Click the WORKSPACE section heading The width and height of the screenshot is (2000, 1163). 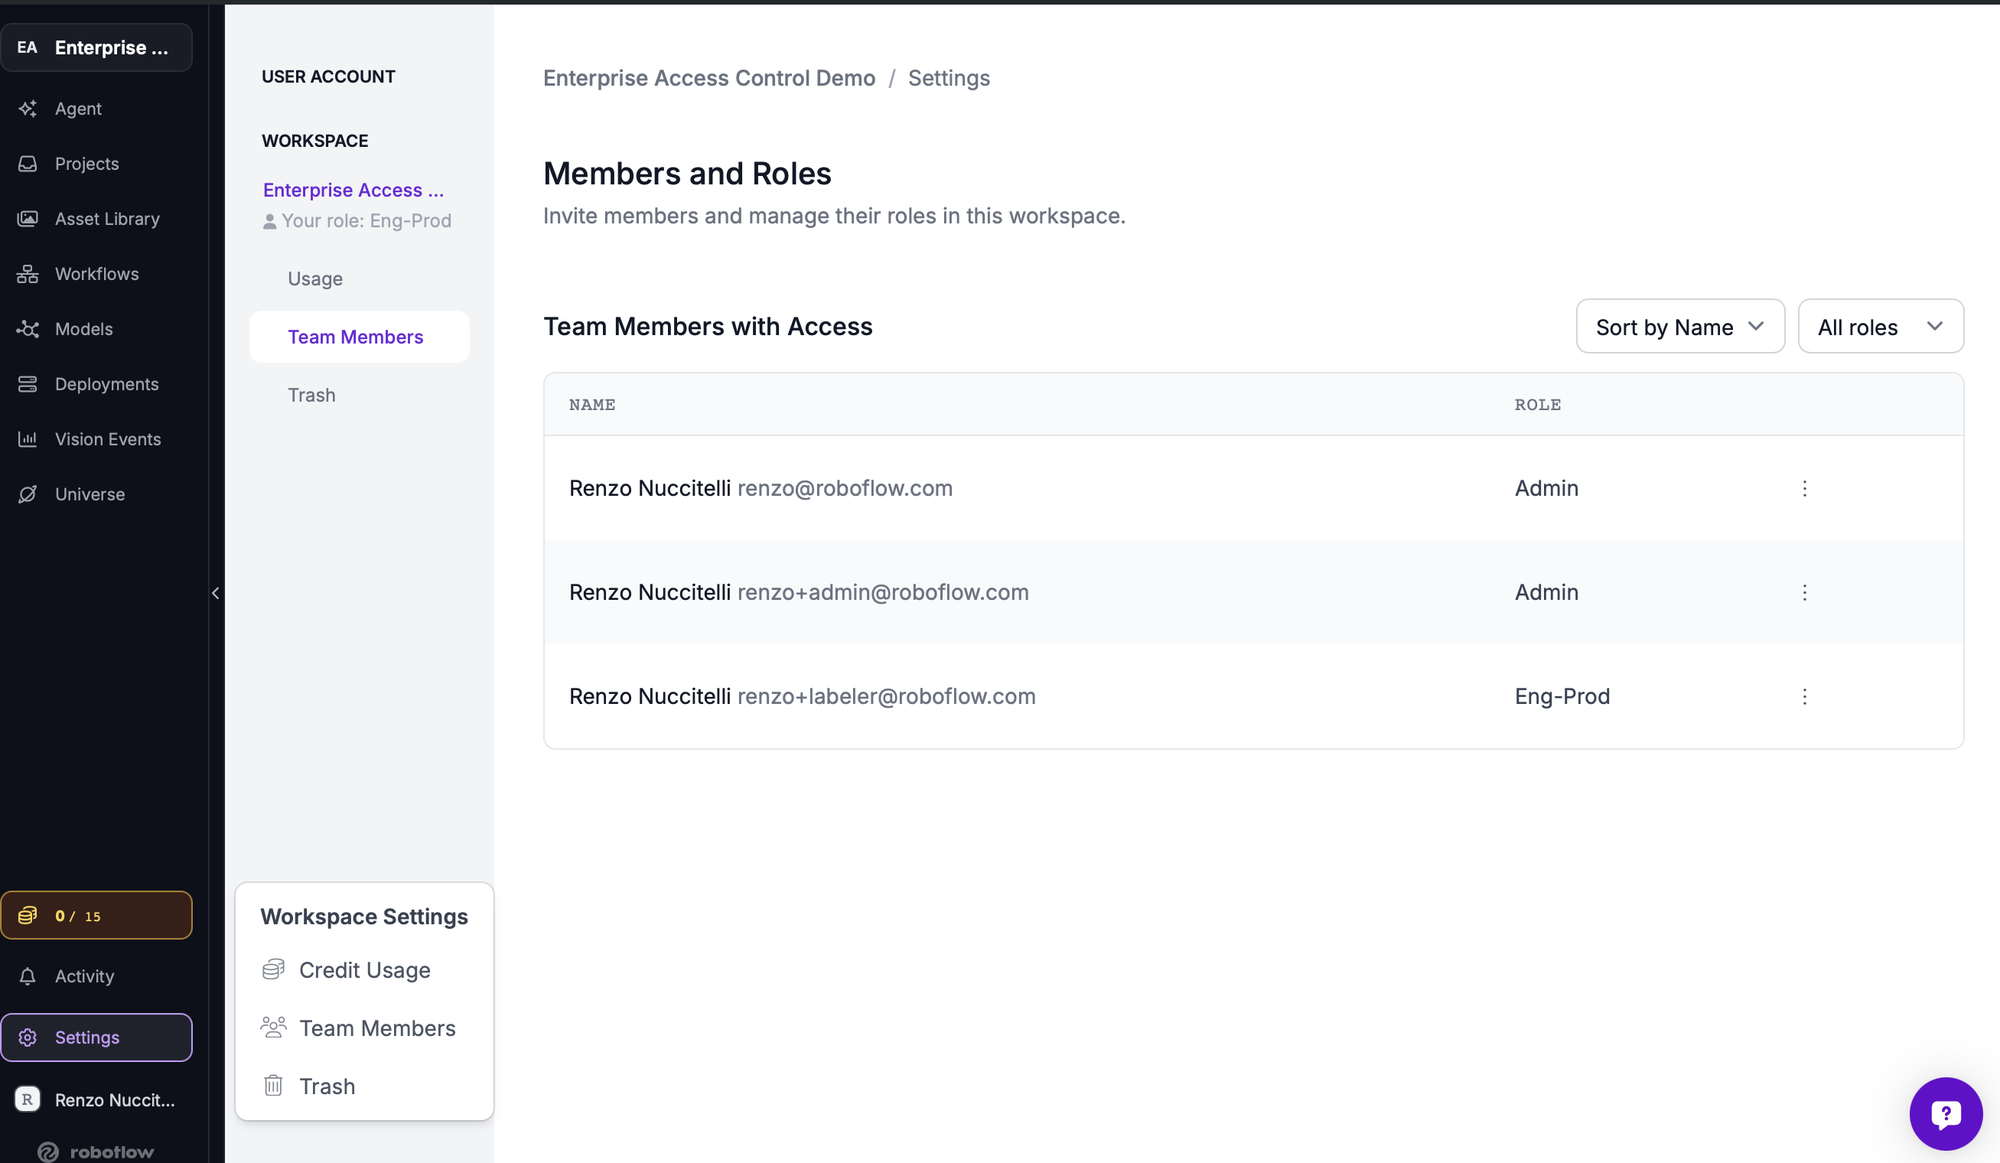(315, 141)
